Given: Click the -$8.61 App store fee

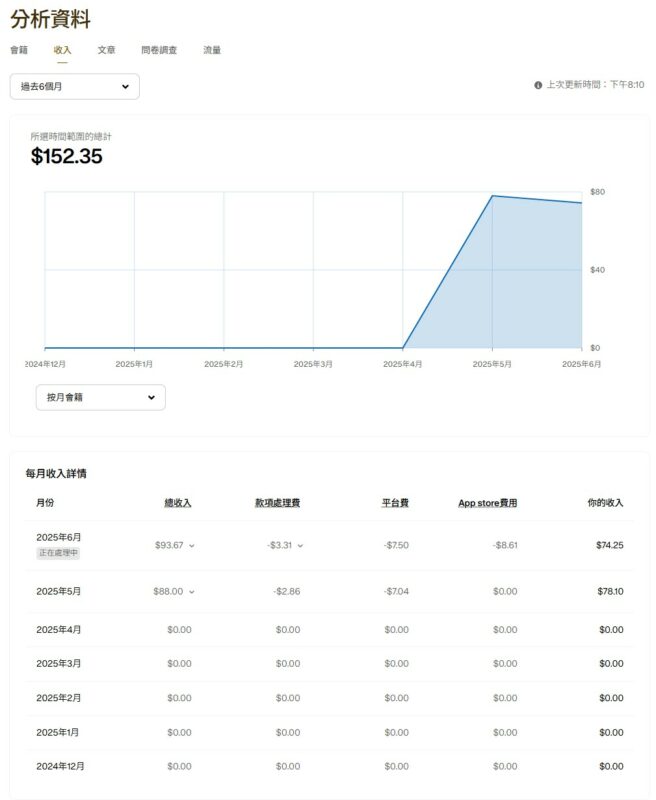Looking at the screenshot, I should [x=505, y=545].
